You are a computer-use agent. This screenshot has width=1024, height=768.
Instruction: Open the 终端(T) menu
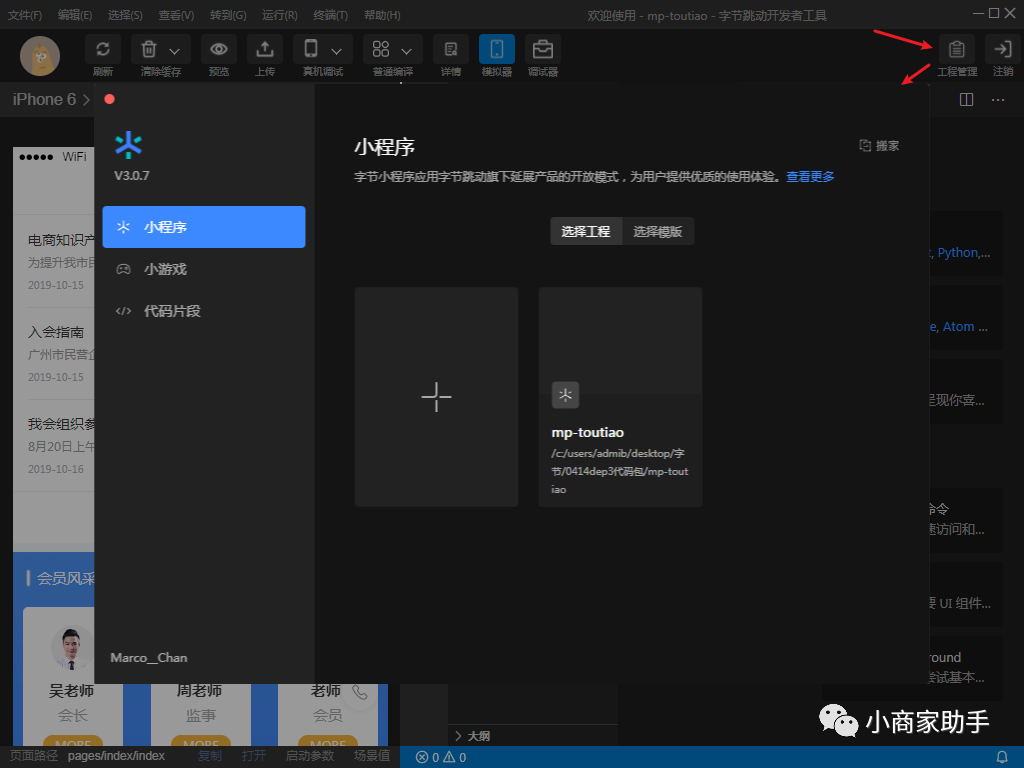[330, 15]
